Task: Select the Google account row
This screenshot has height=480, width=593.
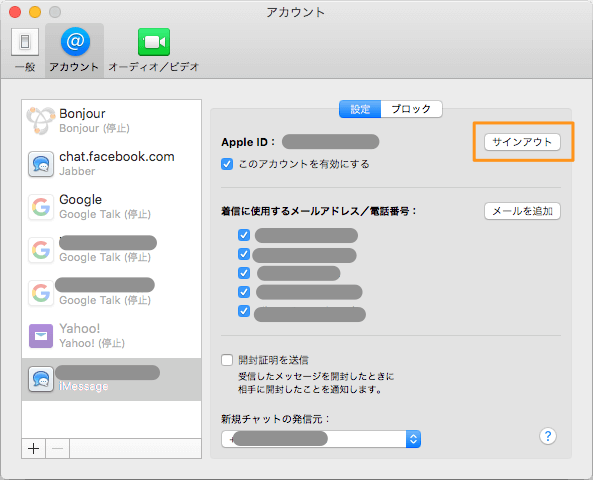Action: tap(112, 207)
